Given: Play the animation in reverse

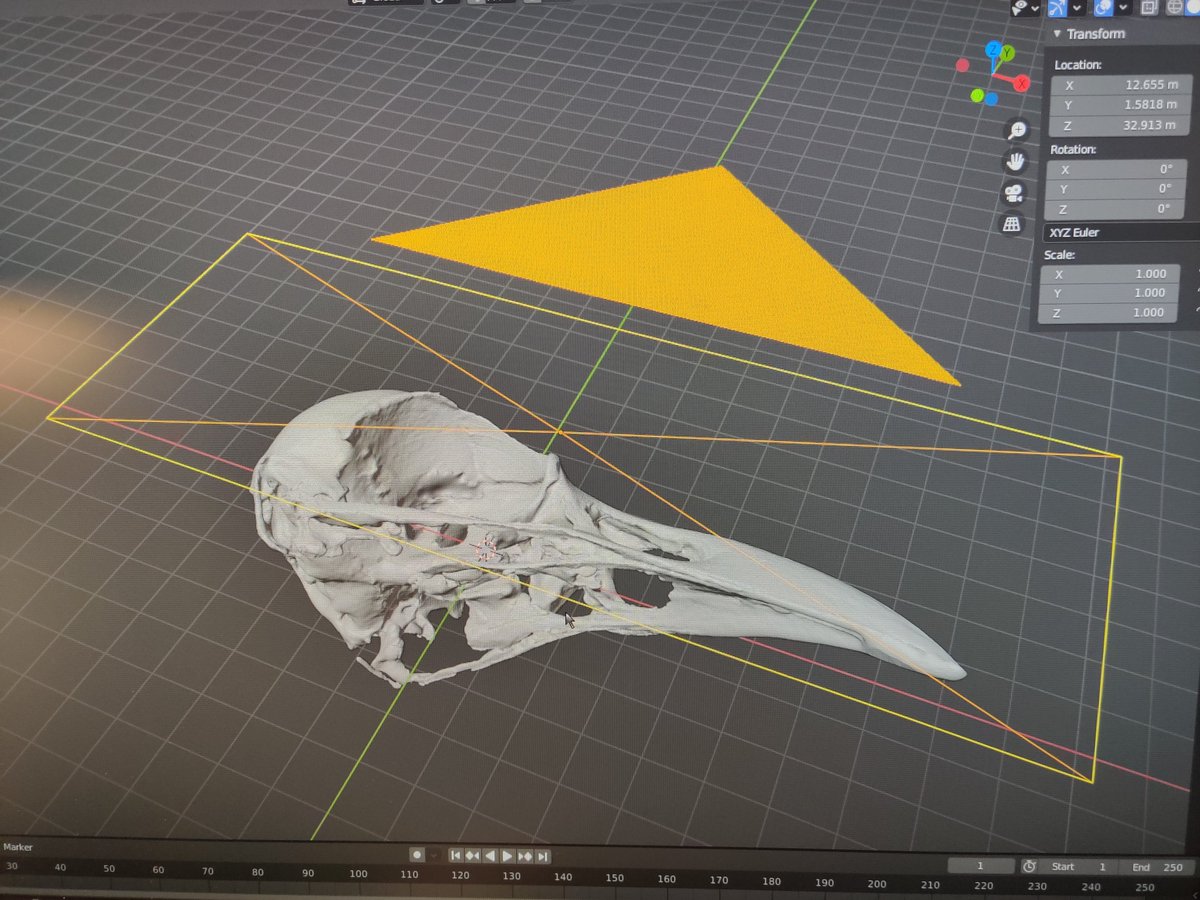Looking at the screenshot, I should coord(490,856).
